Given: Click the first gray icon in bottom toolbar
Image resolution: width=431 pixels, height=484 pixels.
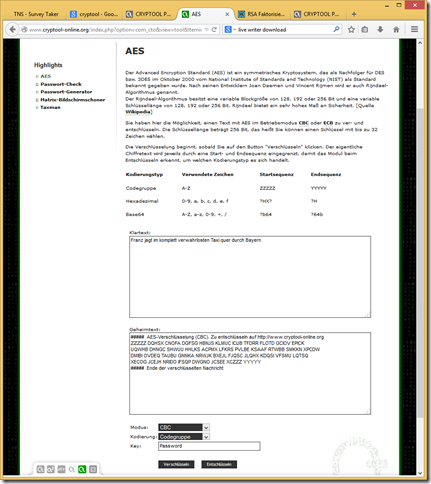Looking at the screenshot, I should click(x=40, y=469).
